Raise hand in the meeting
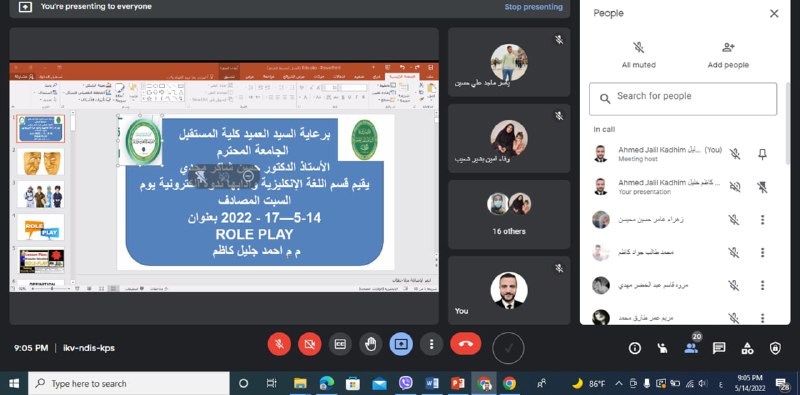This screenshot has width=800, height=395. click(370, 344)
